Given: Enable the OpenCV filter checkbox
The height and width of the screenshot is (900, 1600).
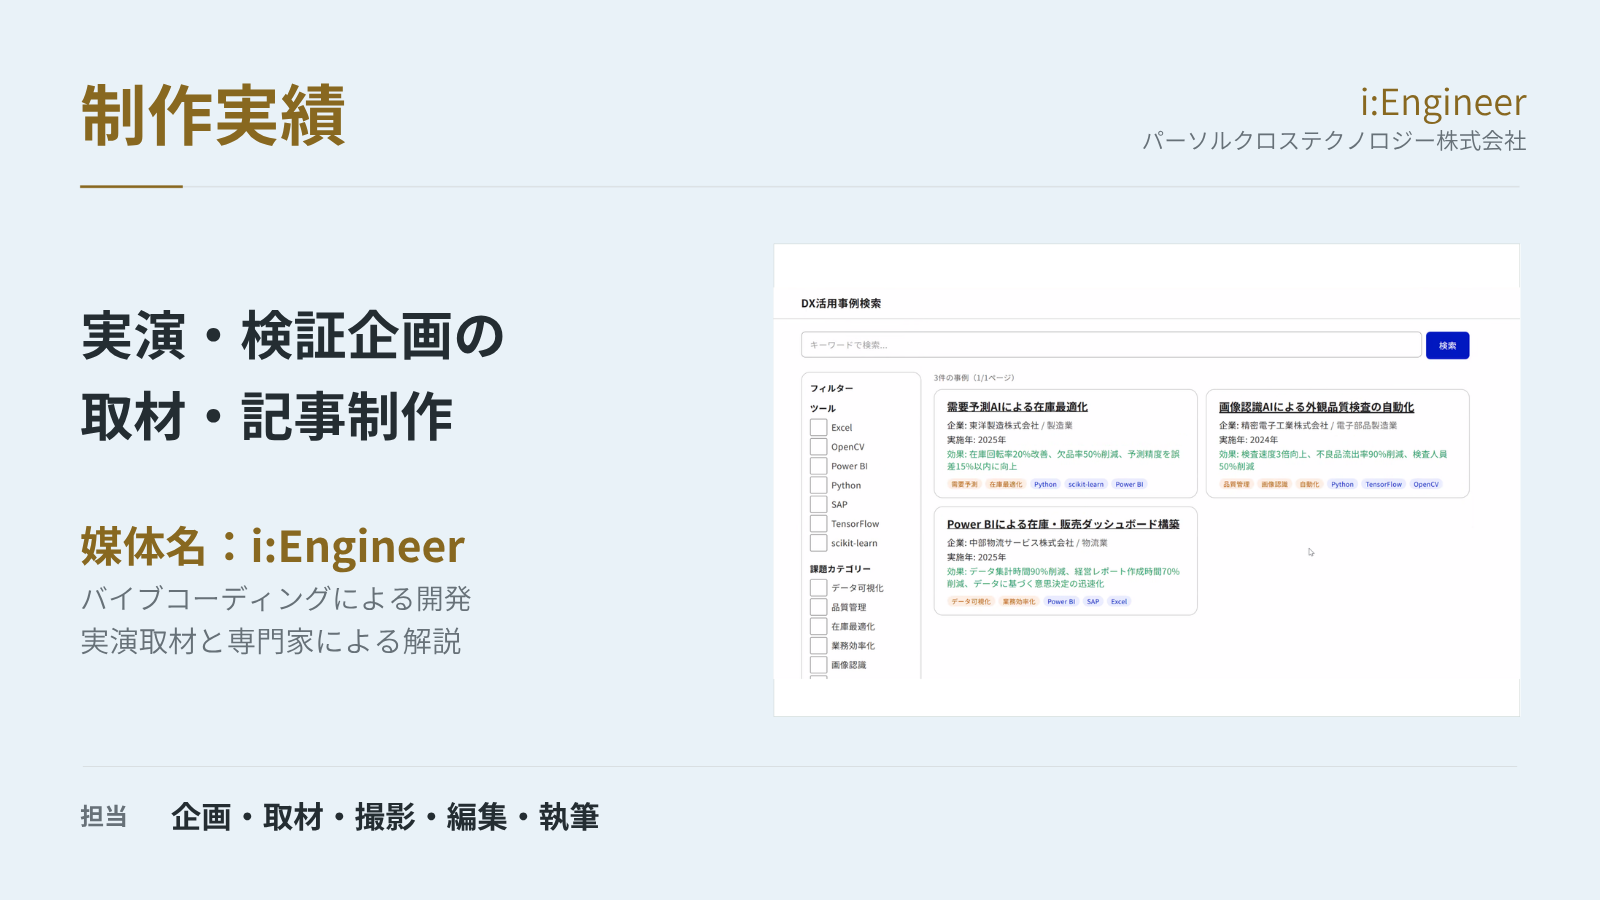Looking at the screenshot, I should (818, 447).
